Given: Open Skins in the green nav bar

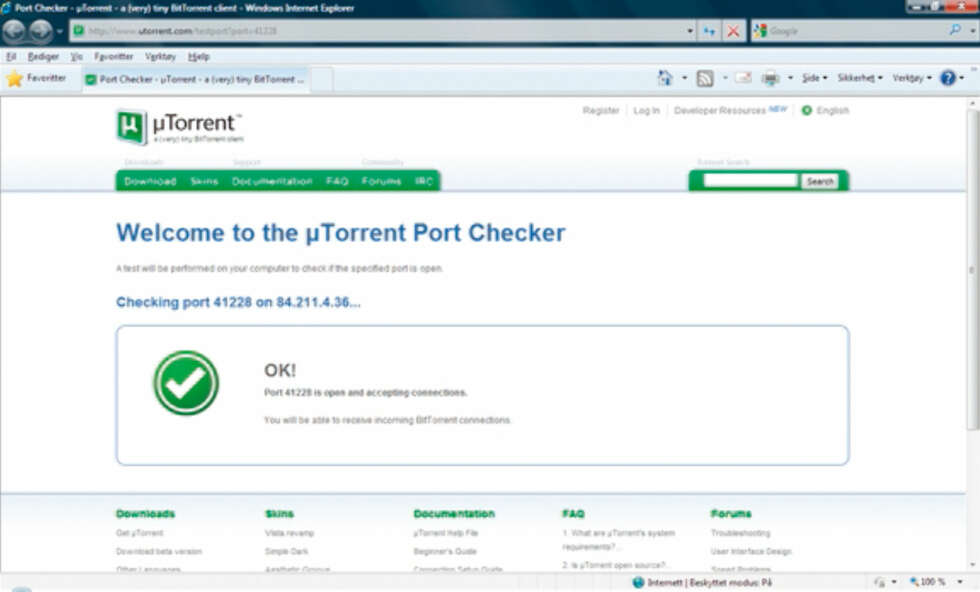Looking at the screenshot, I should coord(204,181).
